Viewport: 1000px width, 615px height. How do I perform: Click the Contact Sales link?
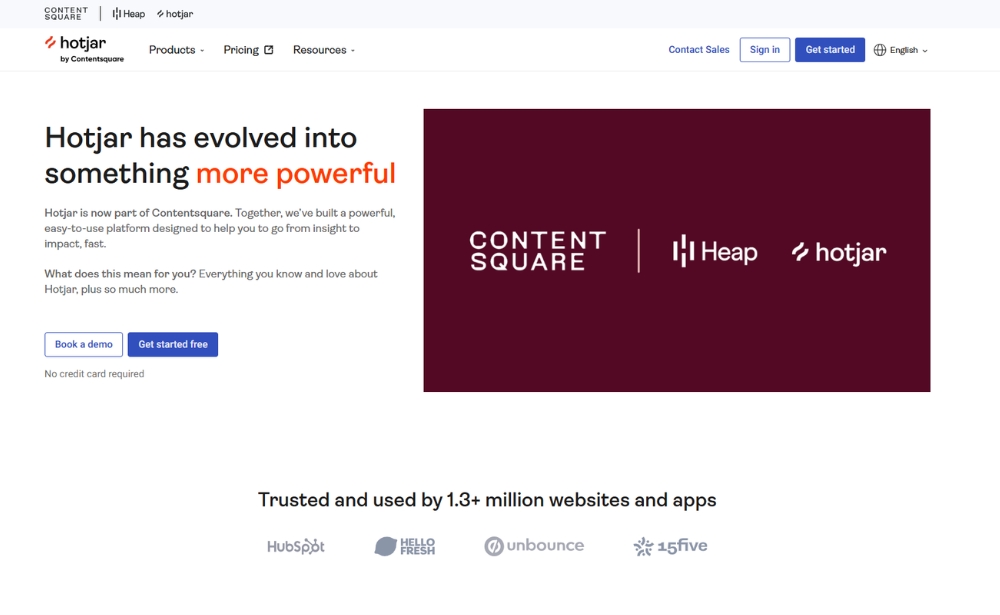[x=698, y=49]
